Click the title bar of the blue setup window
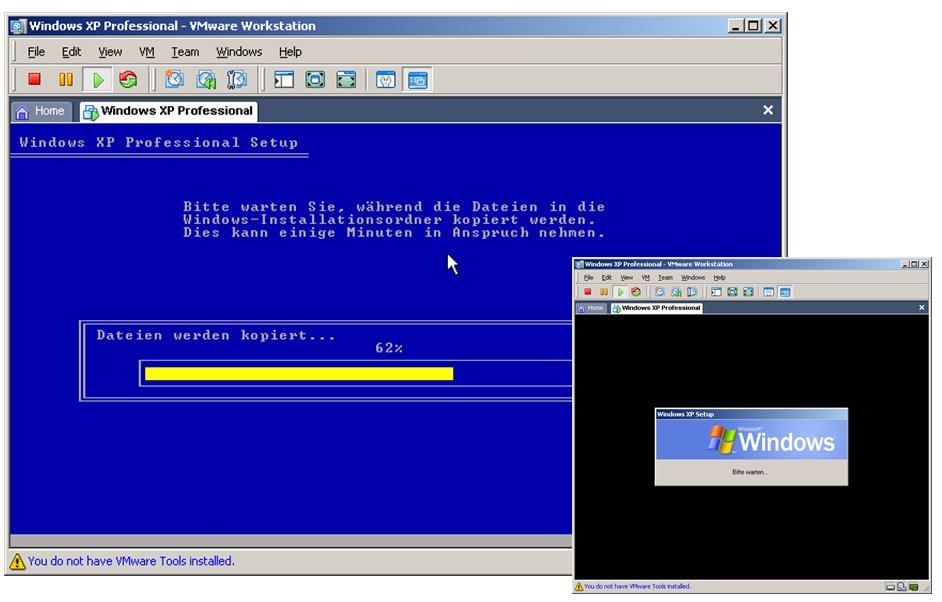The width and height of the screenshot is (942, 602). (397, 26)
